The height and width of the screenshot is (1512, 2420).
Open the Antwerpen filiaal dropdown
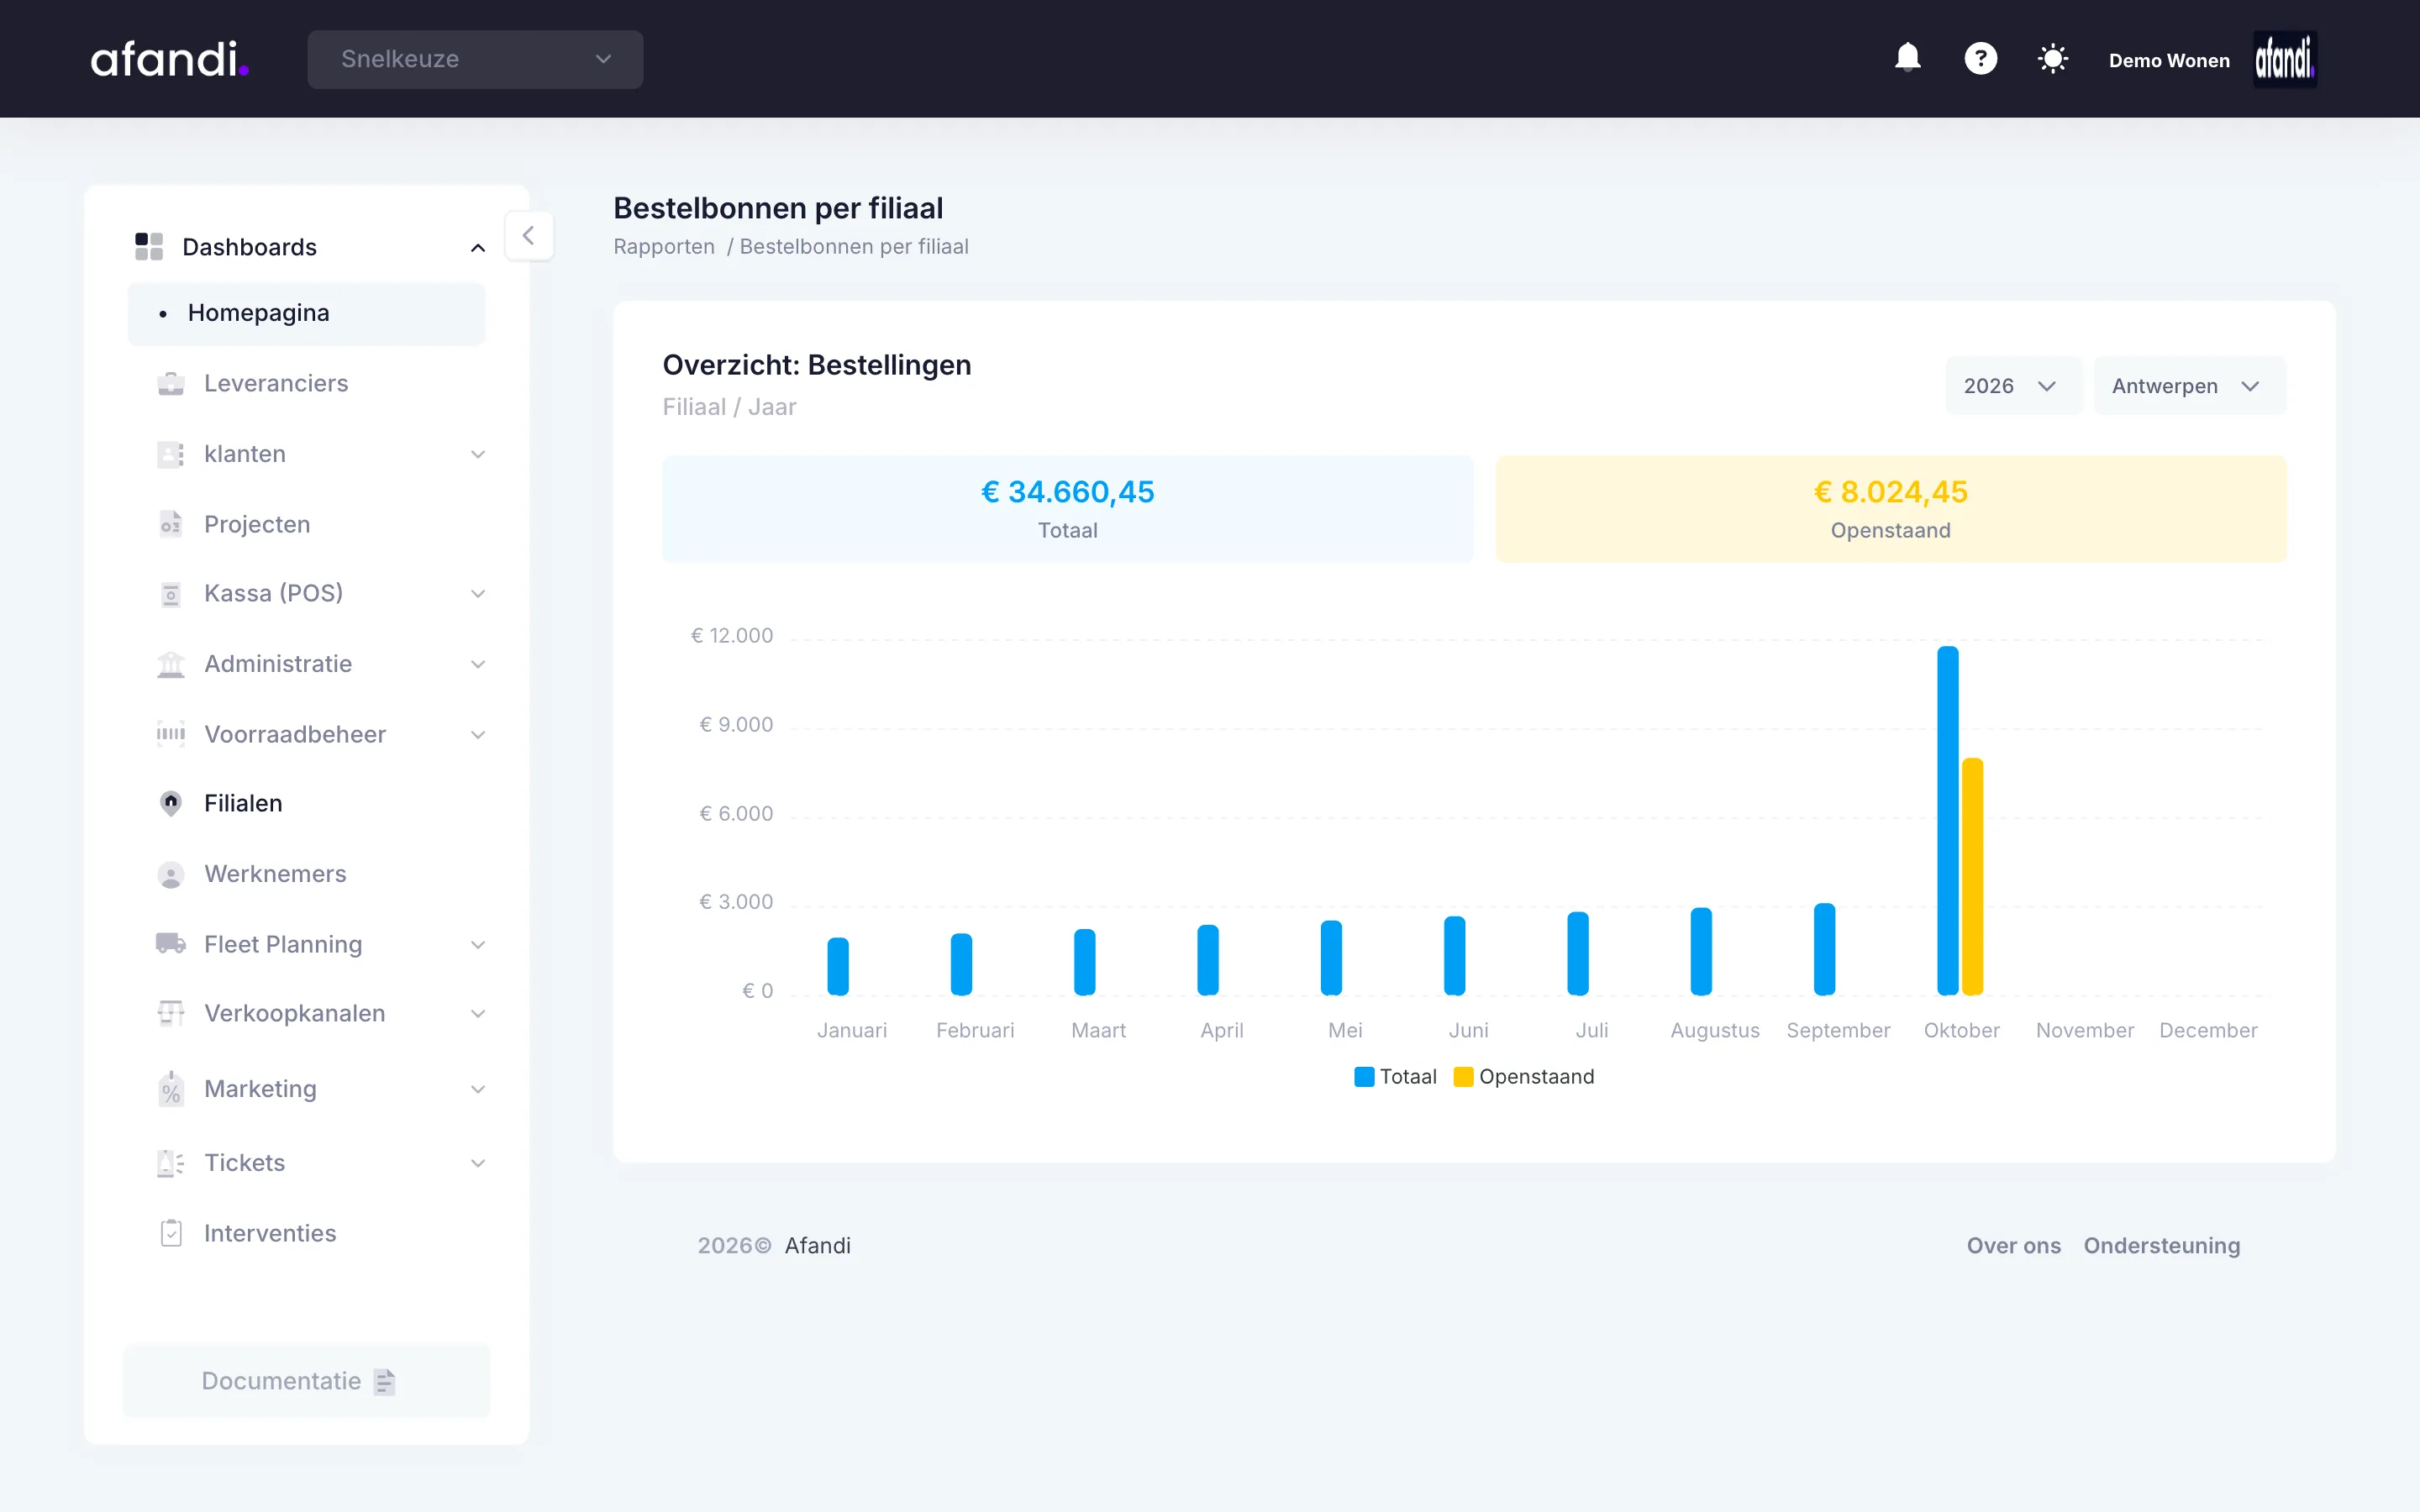(2189, 386)
